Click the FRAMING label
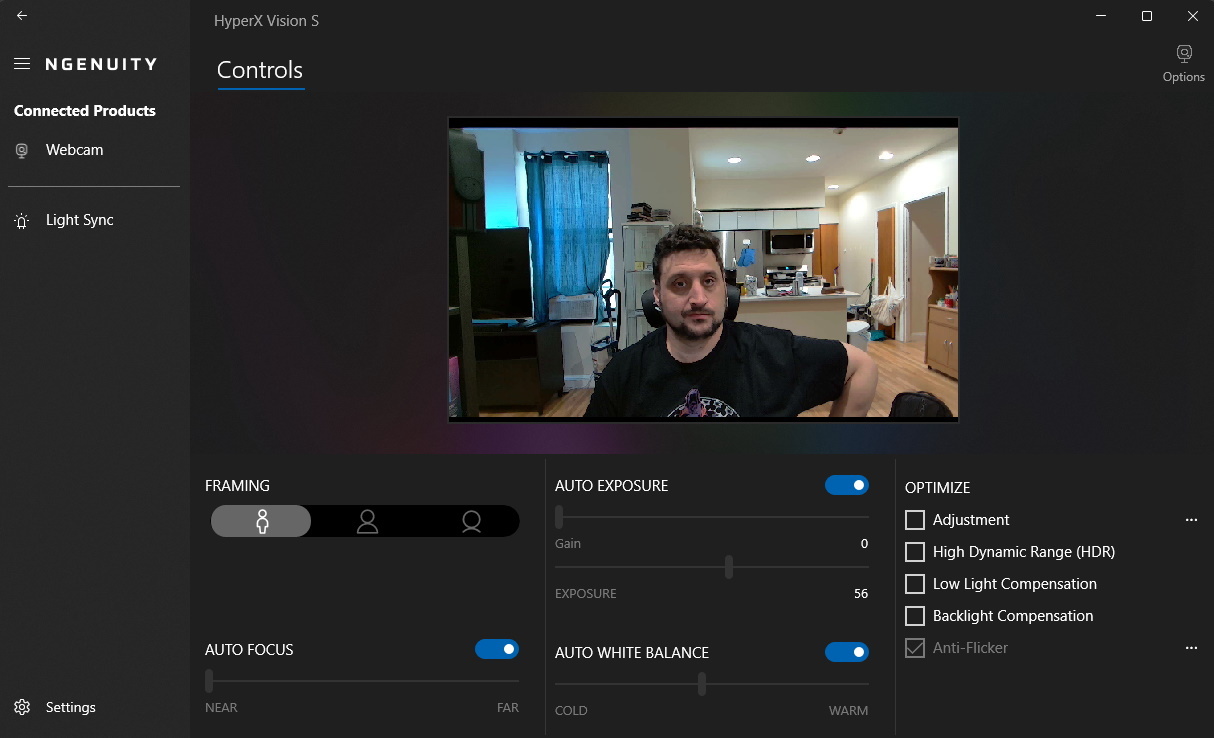The image size is (1214, 738). [x=237, y=486]
